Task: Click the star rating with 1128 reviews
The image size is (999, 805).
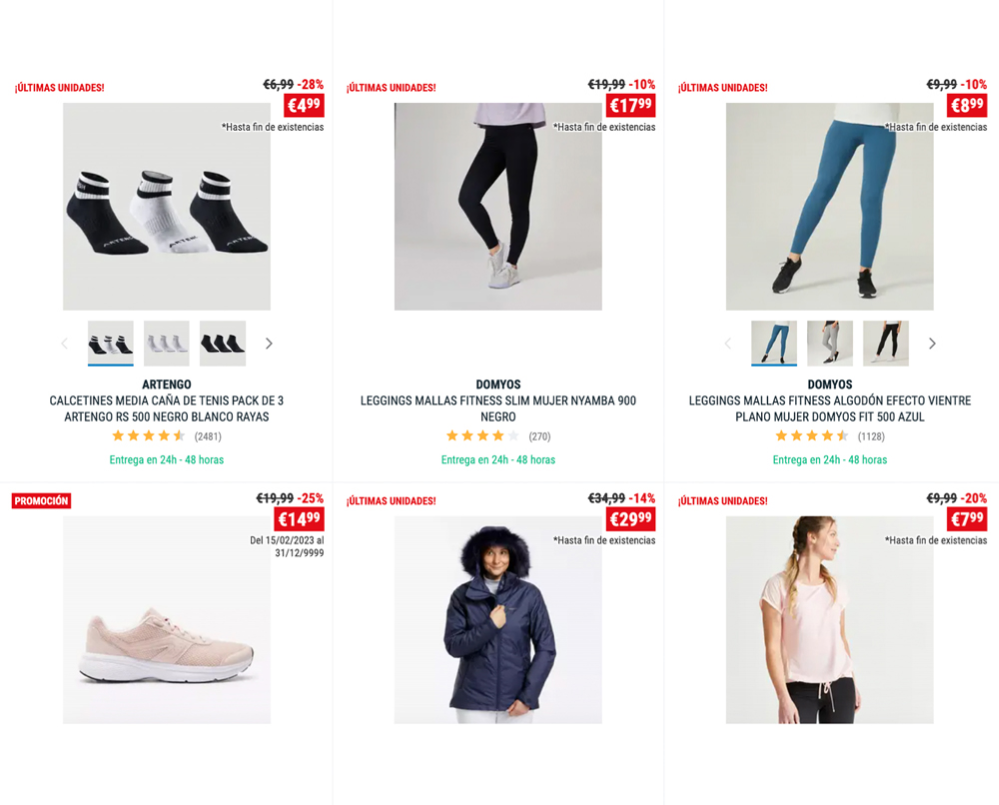Action: [812, 436]
